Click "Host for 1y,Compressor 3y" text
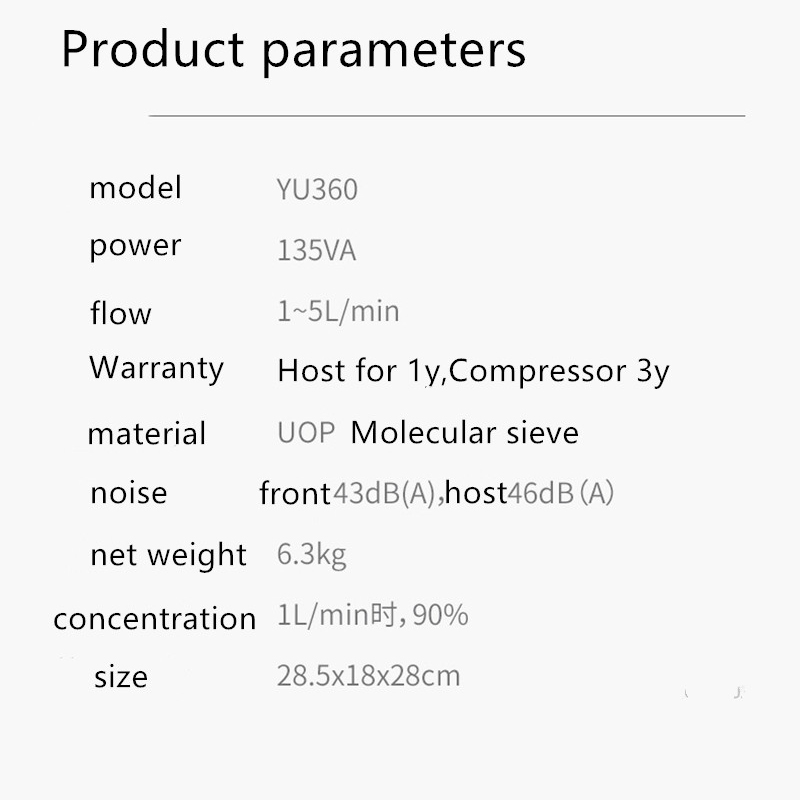800x800 pixels. click(473, 372)
